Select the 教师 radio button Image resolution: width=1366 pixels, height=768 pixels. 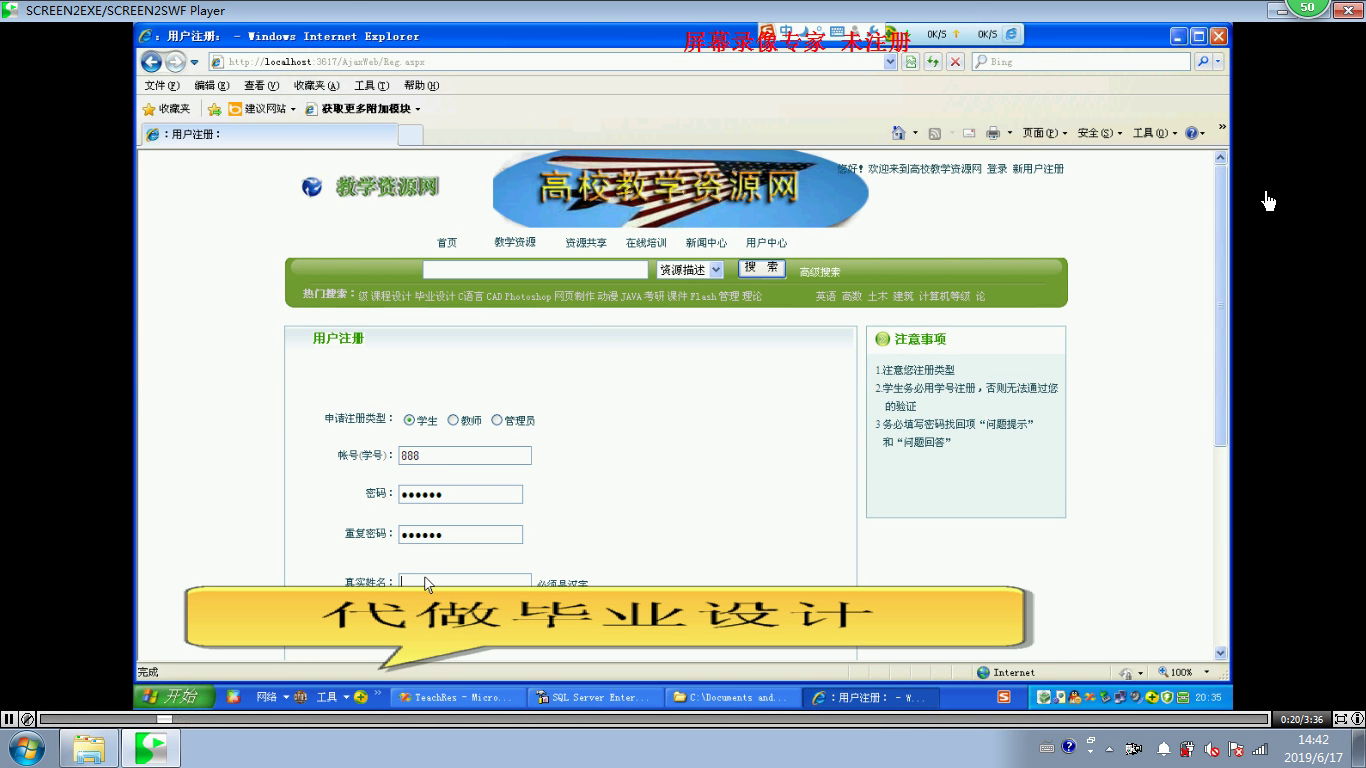pos(453,421)
